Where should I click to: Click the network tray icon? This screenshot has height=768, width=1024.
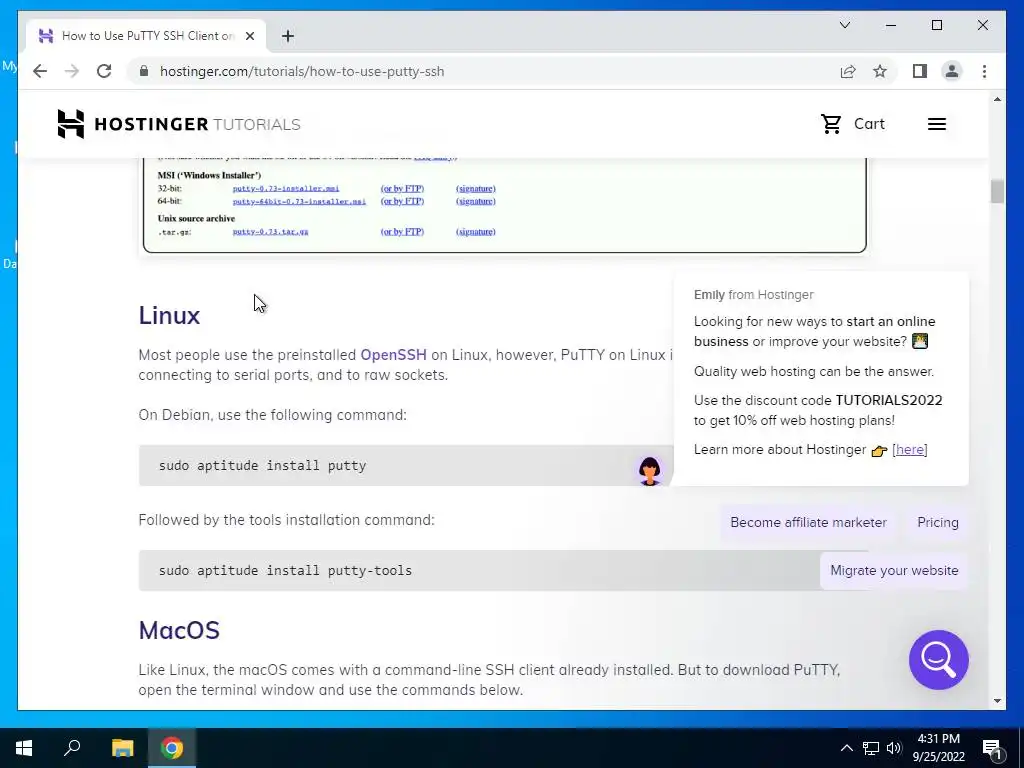tap(871, 748)
